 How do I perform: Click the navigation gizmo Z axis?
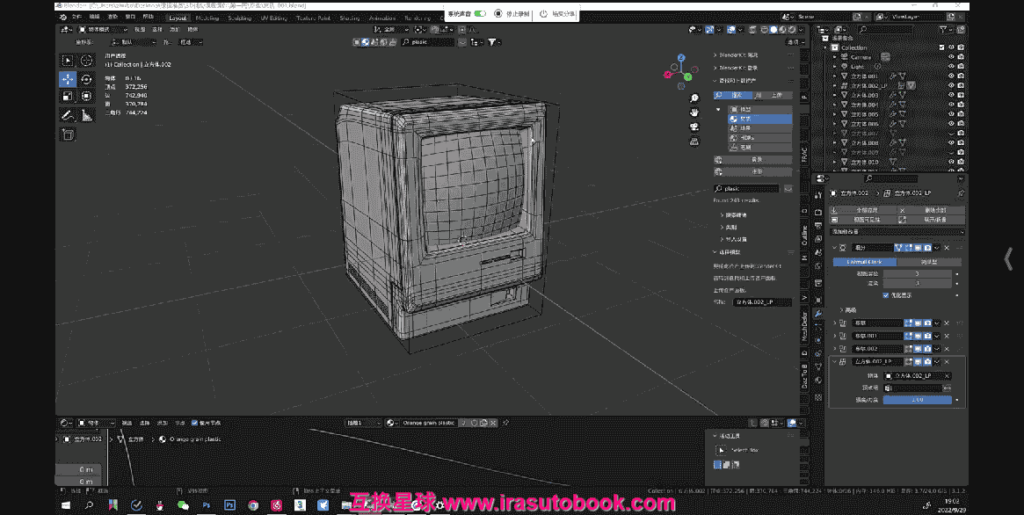pyautogui.click(x=681, y=58)
